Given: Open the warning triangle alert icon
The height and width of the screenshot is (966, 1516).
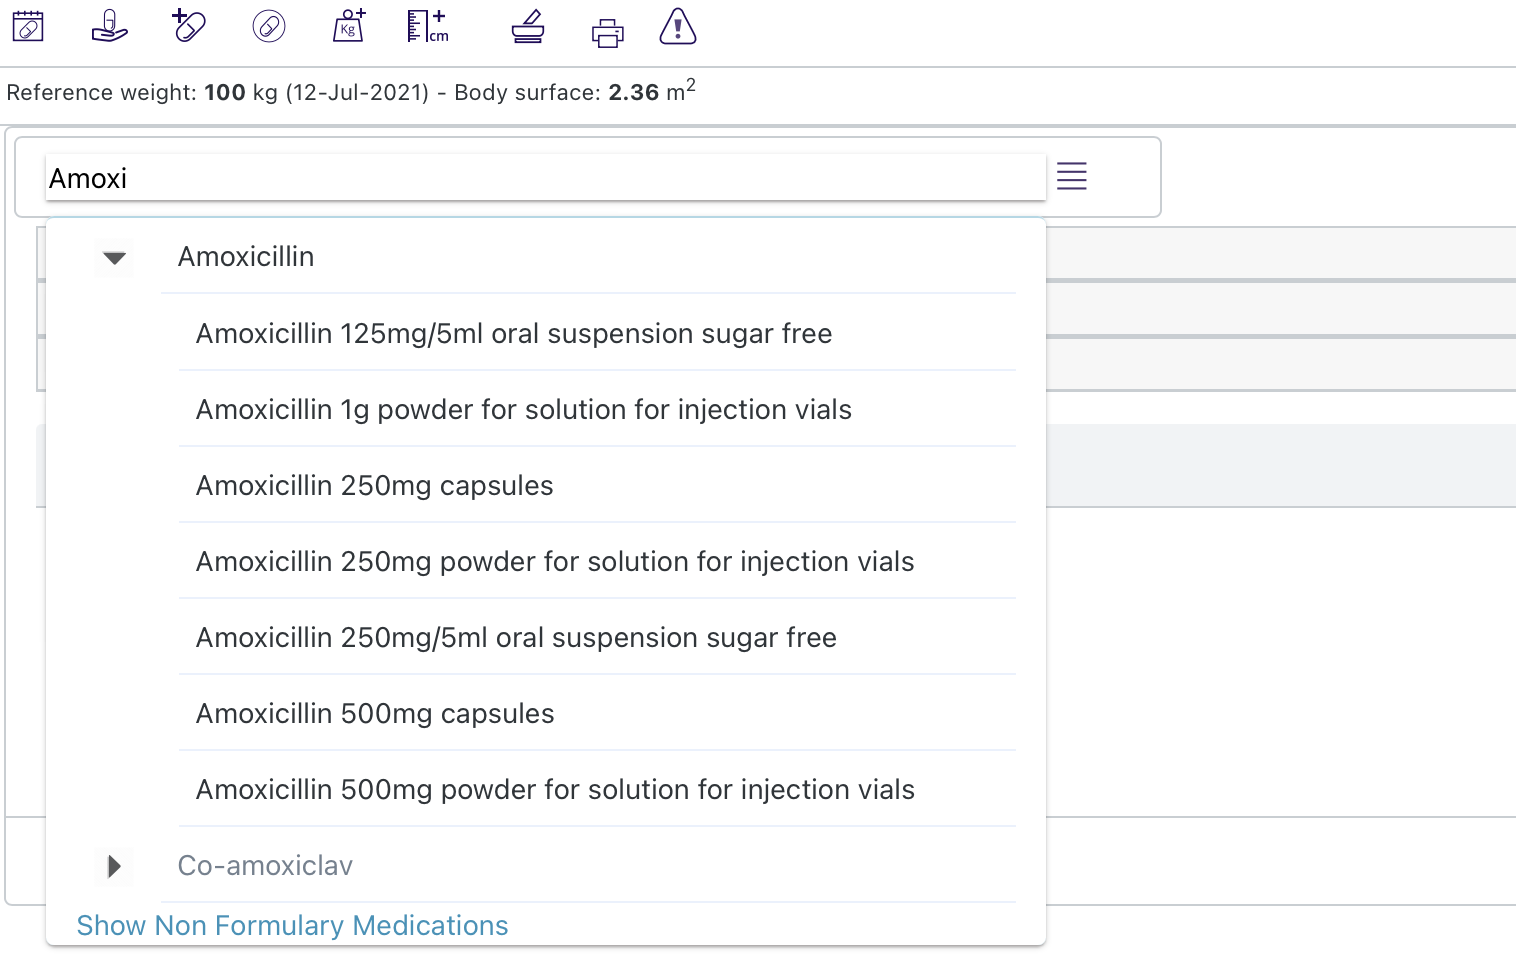Looking at the screenshot, I should [677, 27].
